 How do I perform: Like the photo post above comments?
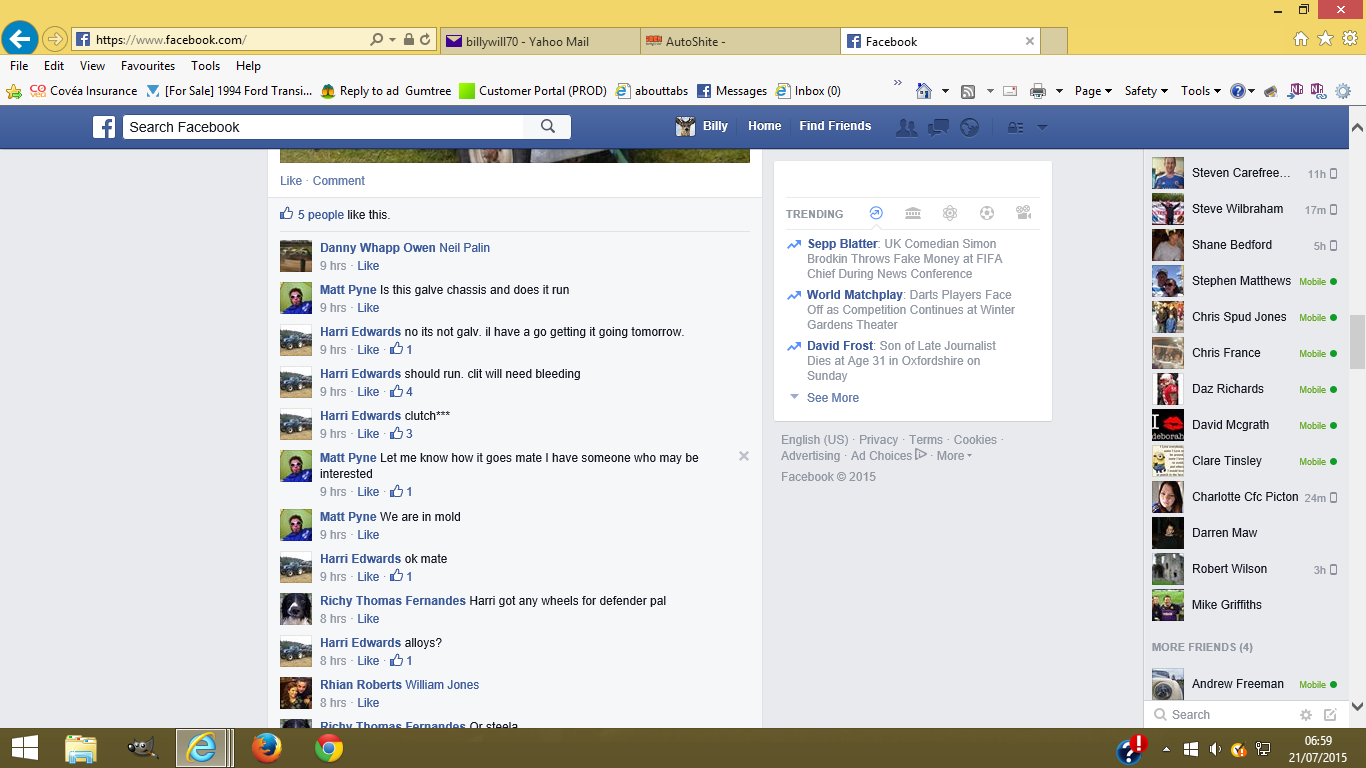pyautogui.click(x=290, y=181)
